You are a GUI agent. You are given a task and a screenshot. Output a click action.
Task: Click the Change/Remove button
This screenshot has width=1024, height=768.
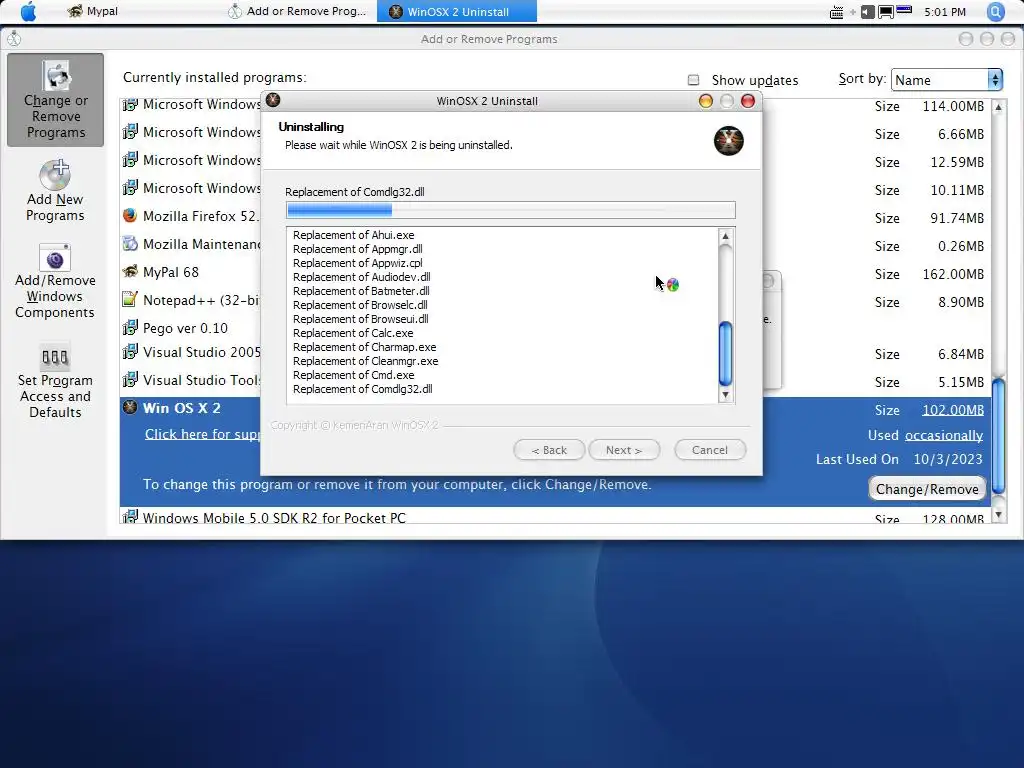click(927, 489)
